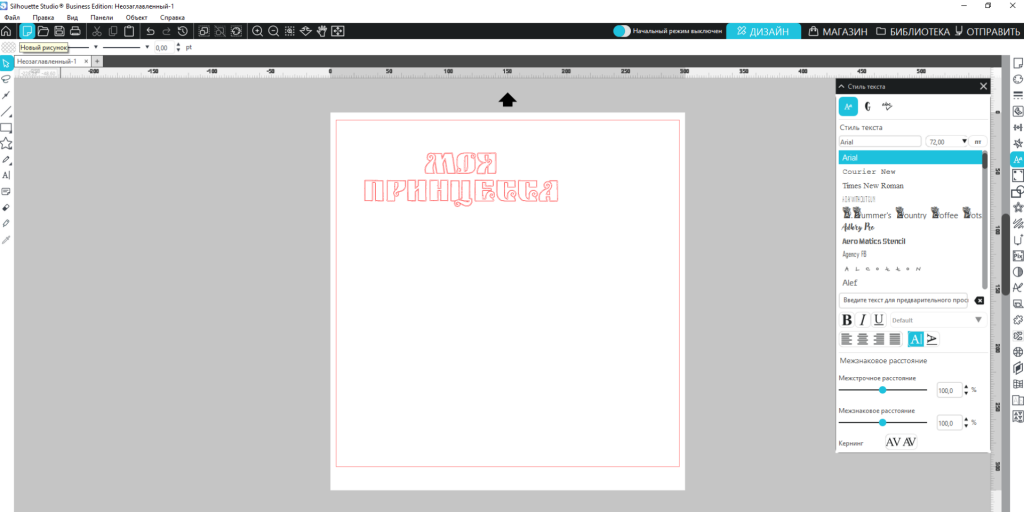Screen dimensions: 1024x512
Task: Toggle Italic text formatting
Action: (863, 319)
